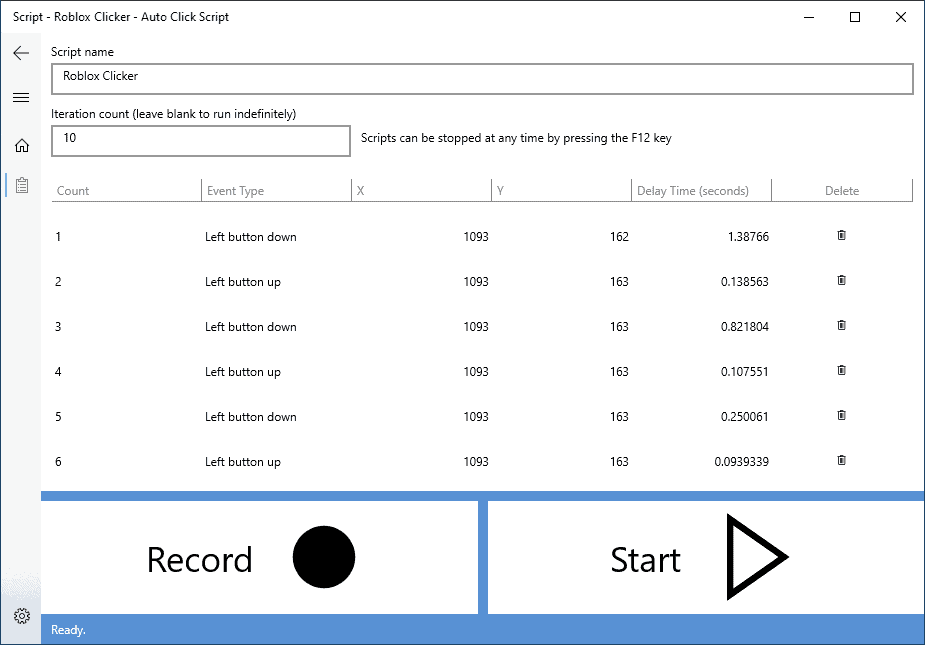925x645 pixels.
Task: Remove event 4 with its trash icon
Action: tap(841, 371)
